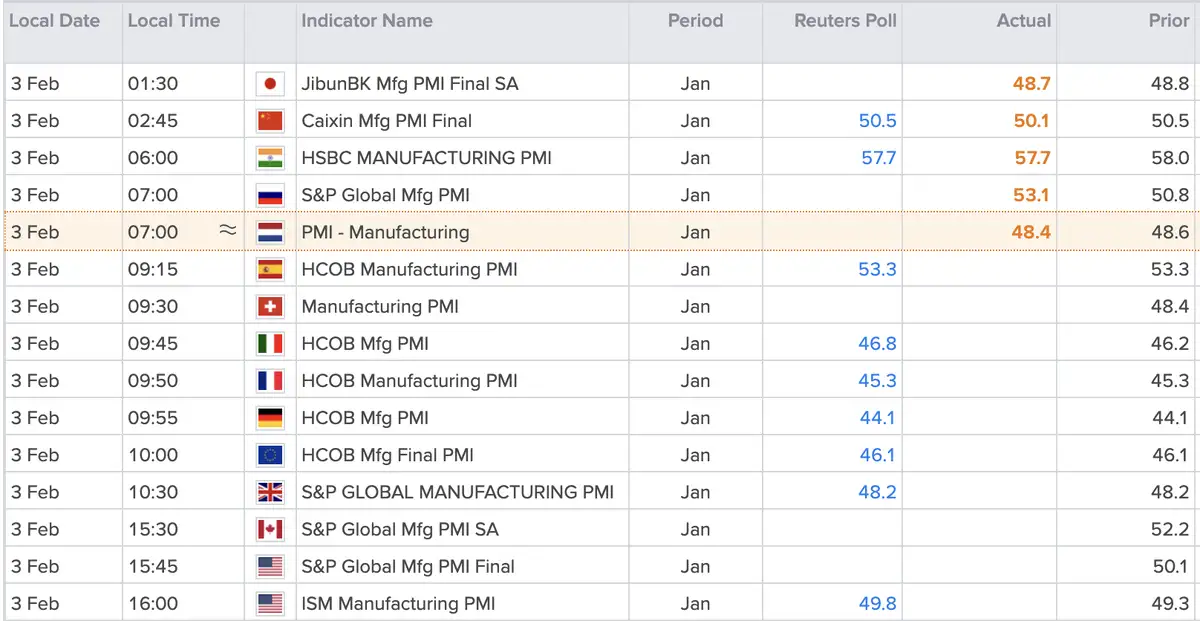Click the Spain flag icon
Screen dimensions: 1200x621
[x=270, y=269]
